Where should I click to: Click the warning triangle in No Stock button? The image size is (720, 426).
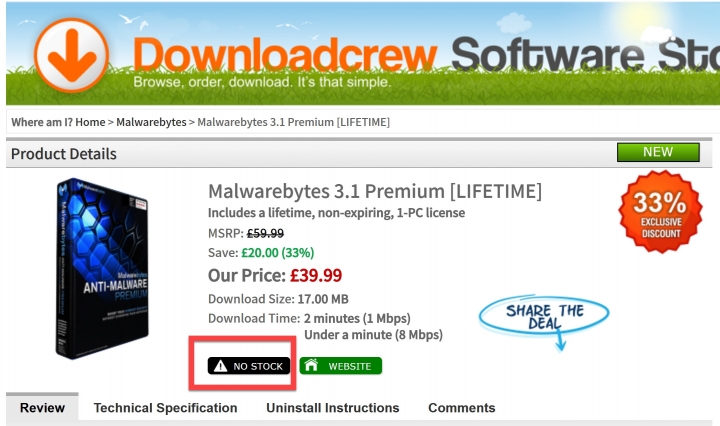[220, 366]
